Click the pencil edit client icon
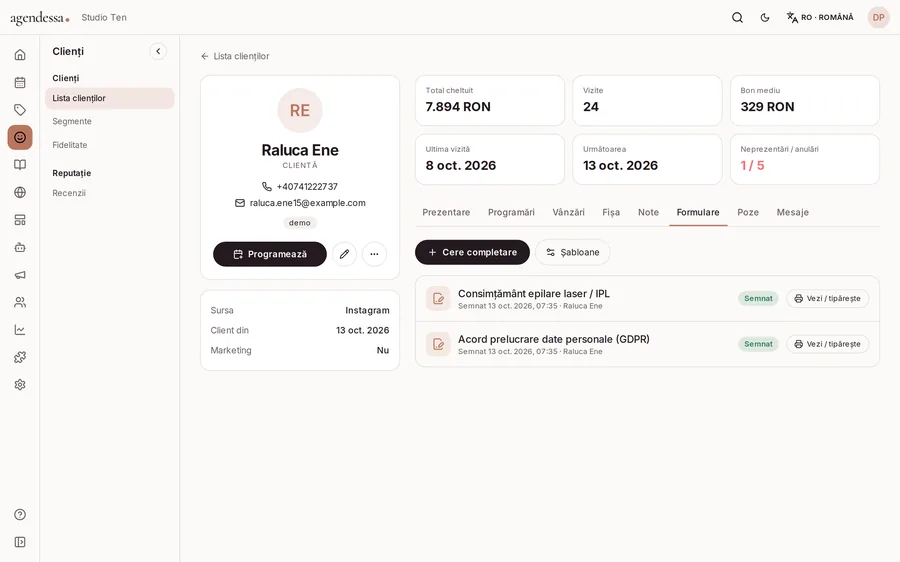 (x=344, y=254)
